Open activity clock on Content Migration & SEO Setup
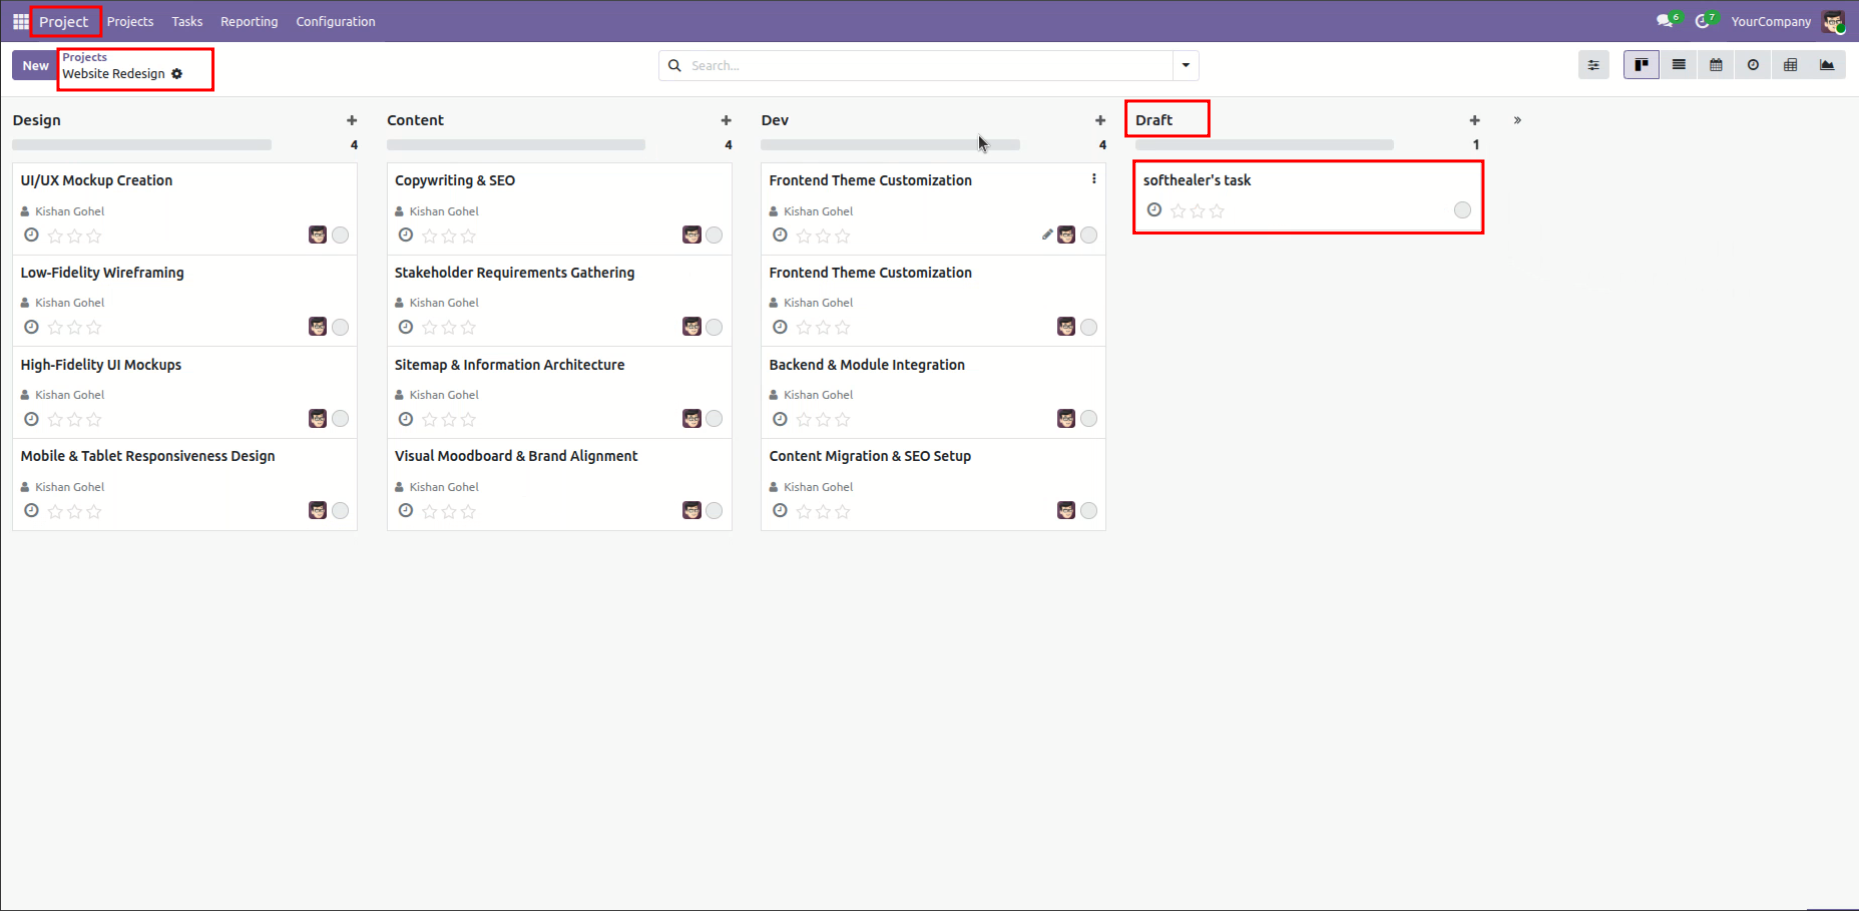The height and width of the screenshot is (911, 1859). tap(780, 511)
